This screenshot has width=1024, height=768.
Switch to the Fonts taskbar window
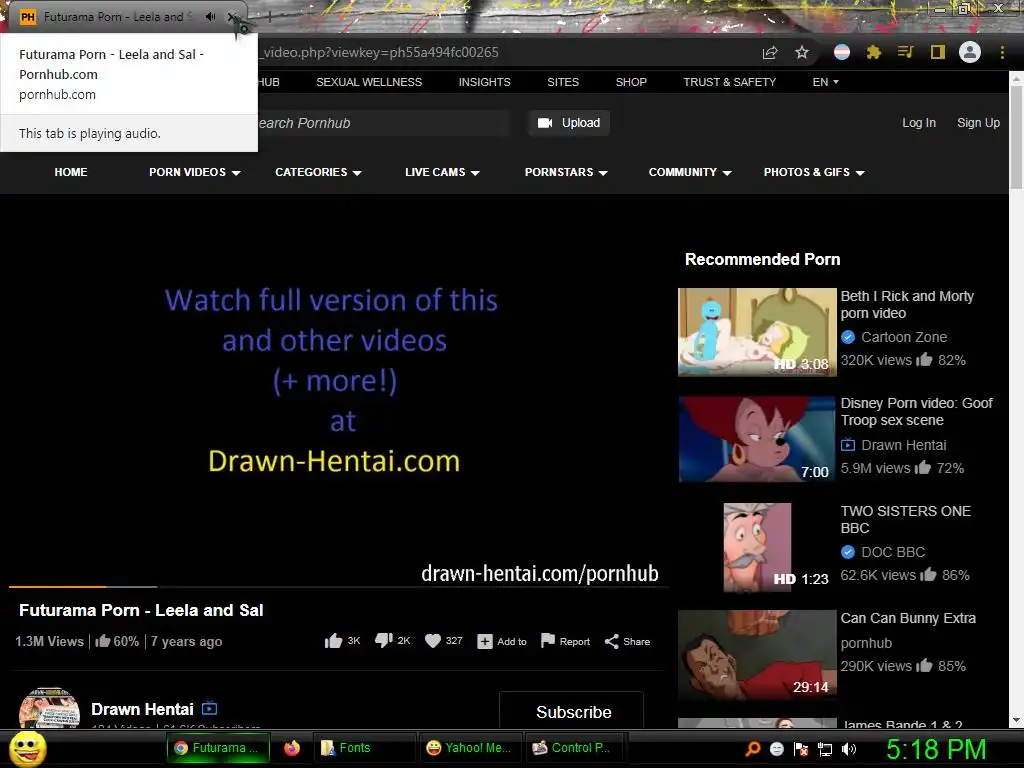tap(364, 748)
